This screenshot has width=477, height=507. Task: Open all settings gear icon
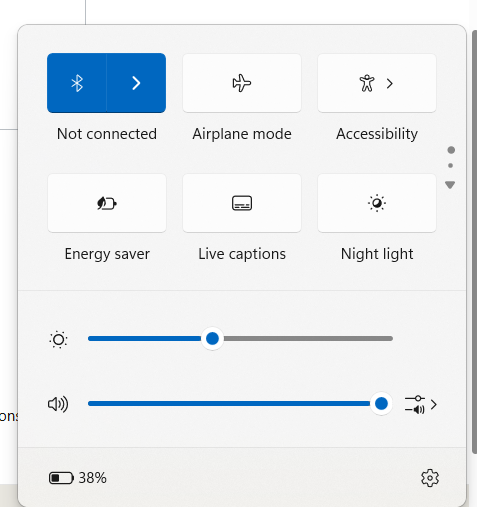tap(430, 478)
